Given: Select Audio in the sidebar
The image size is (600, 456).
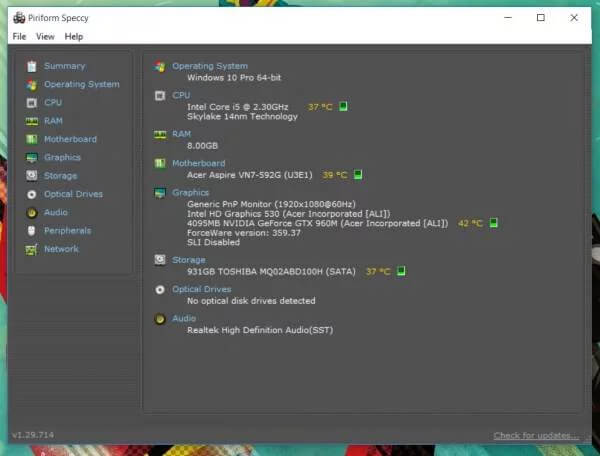Looking at the screenshot, I should click(56, 212).
